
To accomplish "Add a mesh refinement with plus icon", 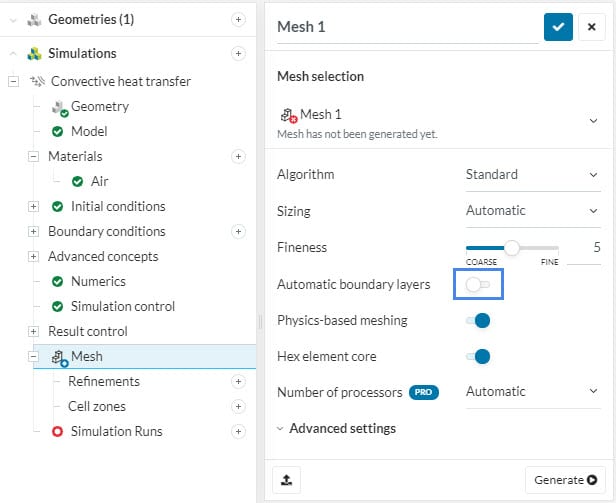I will click(238, 381).
